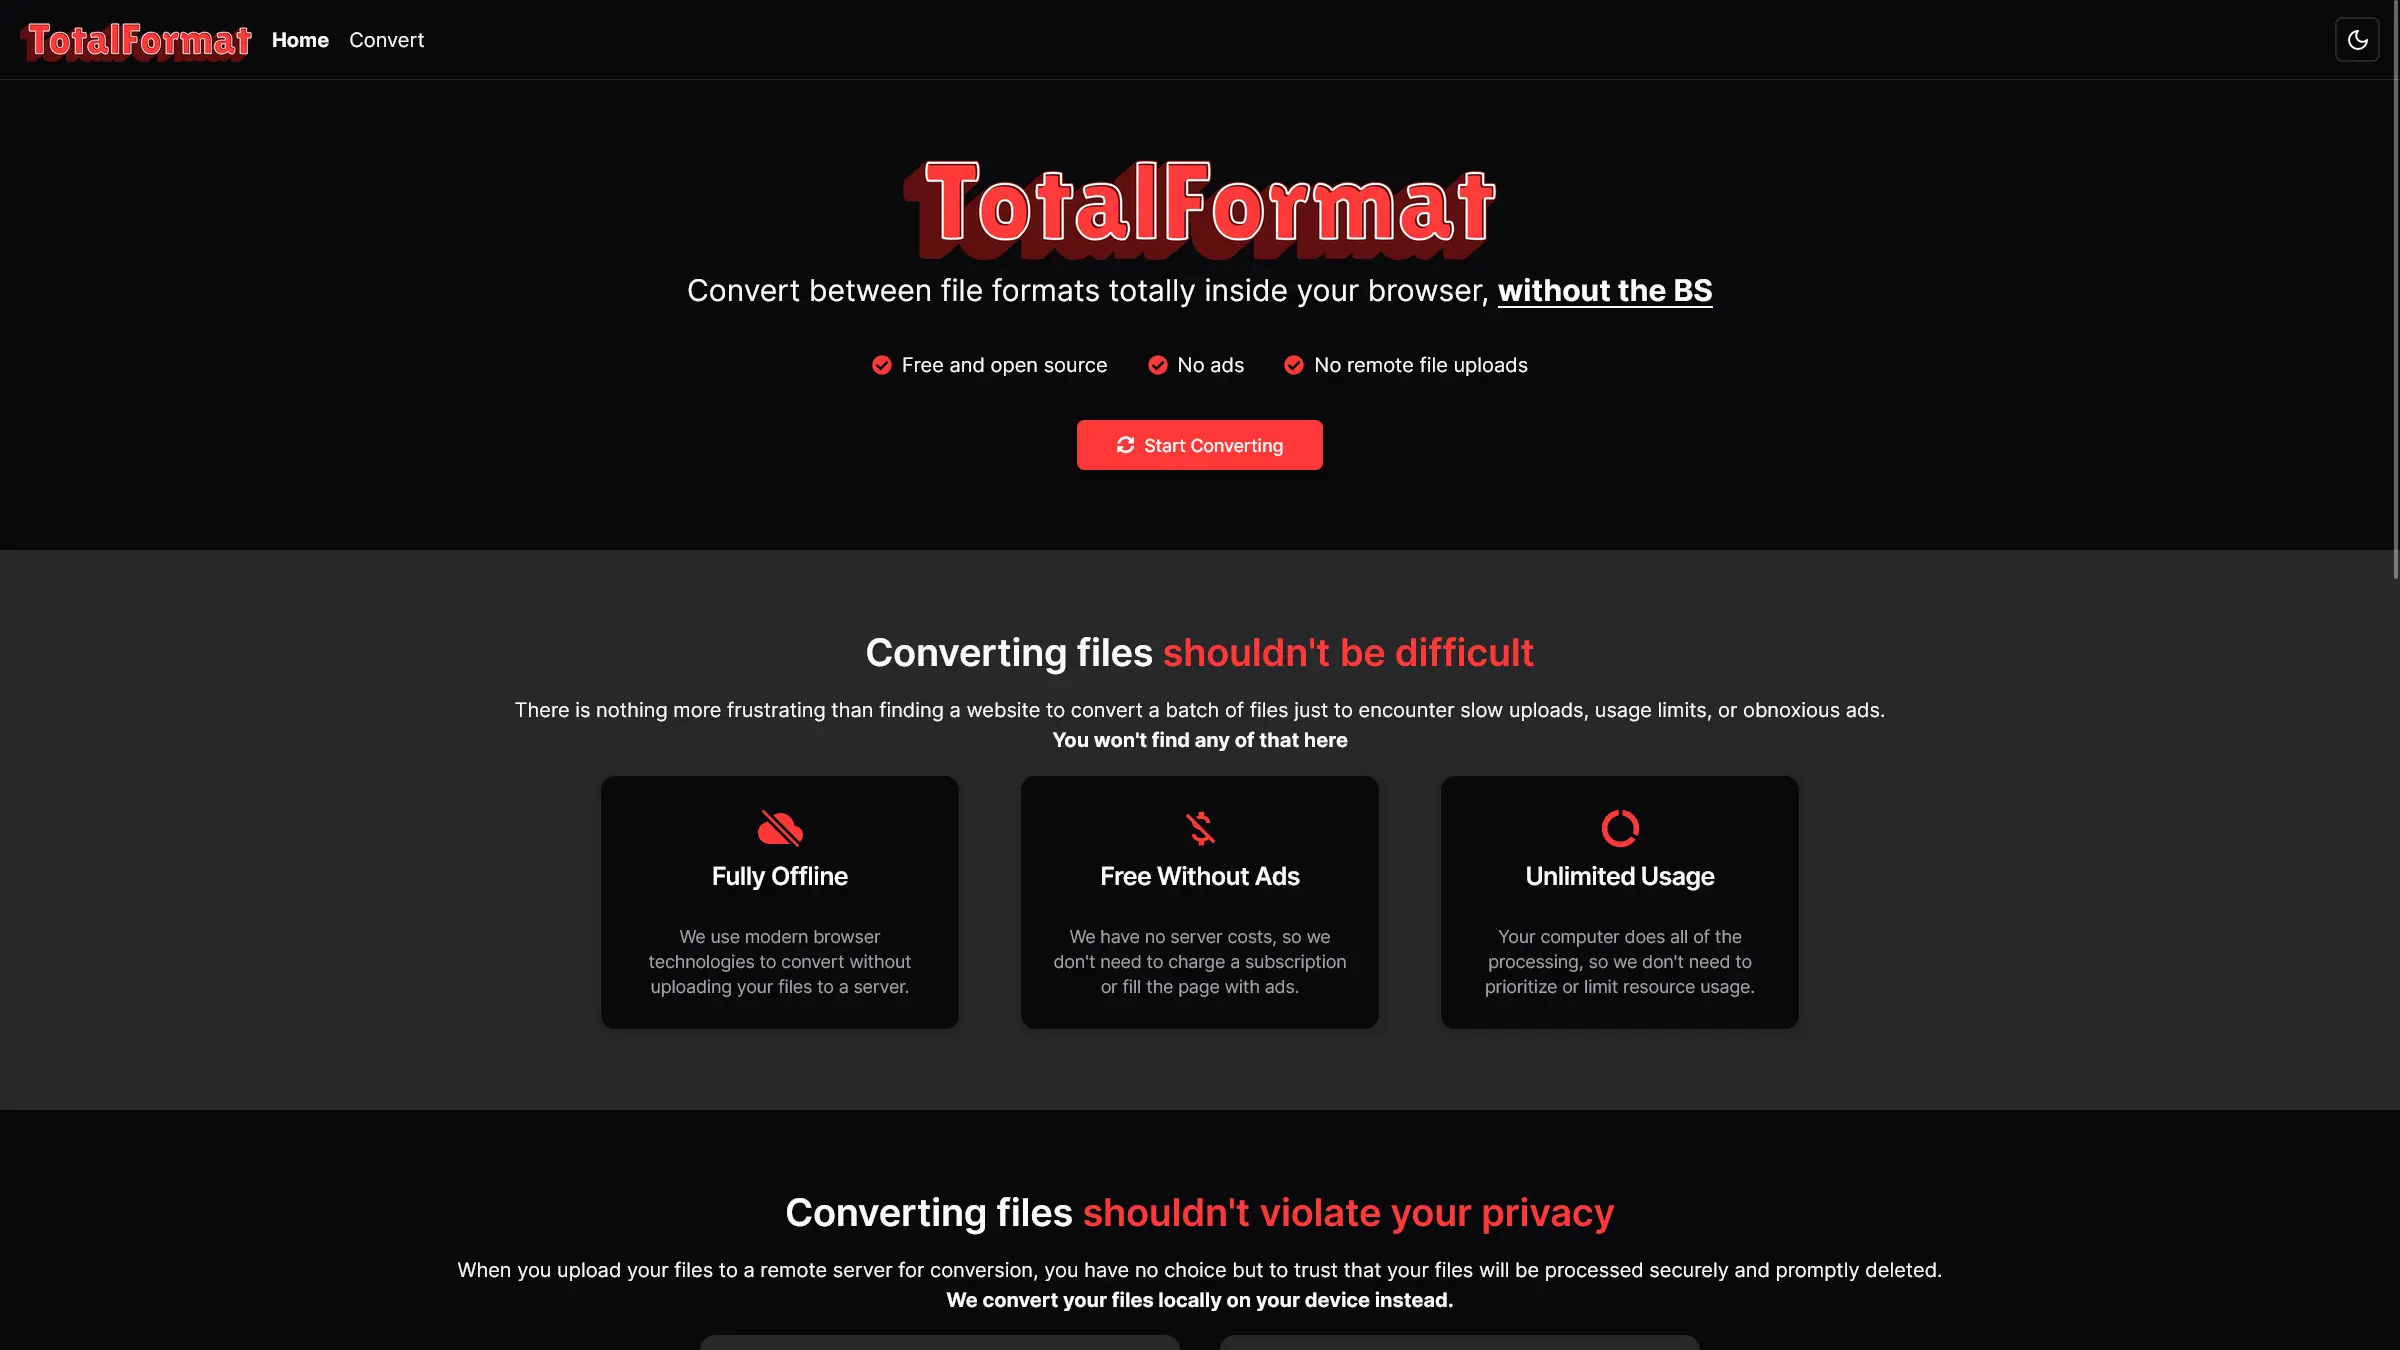
Task: Toggle the dark mode icon top right
Action: (2355, 40)
